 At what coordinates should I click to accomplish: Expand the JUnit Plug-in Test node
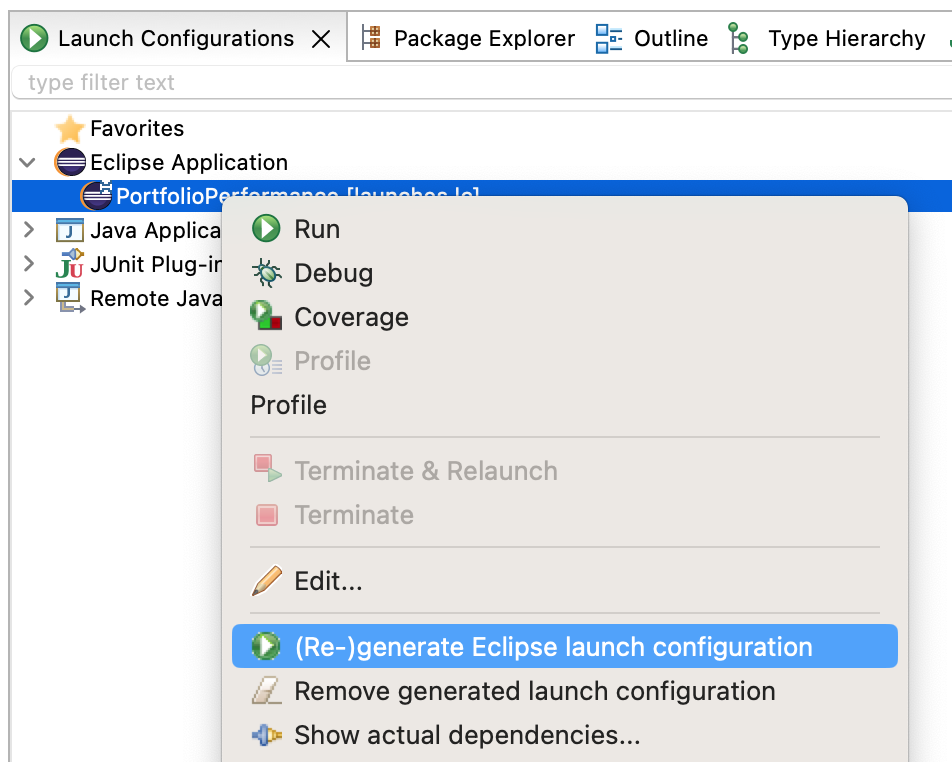(28, 264)
